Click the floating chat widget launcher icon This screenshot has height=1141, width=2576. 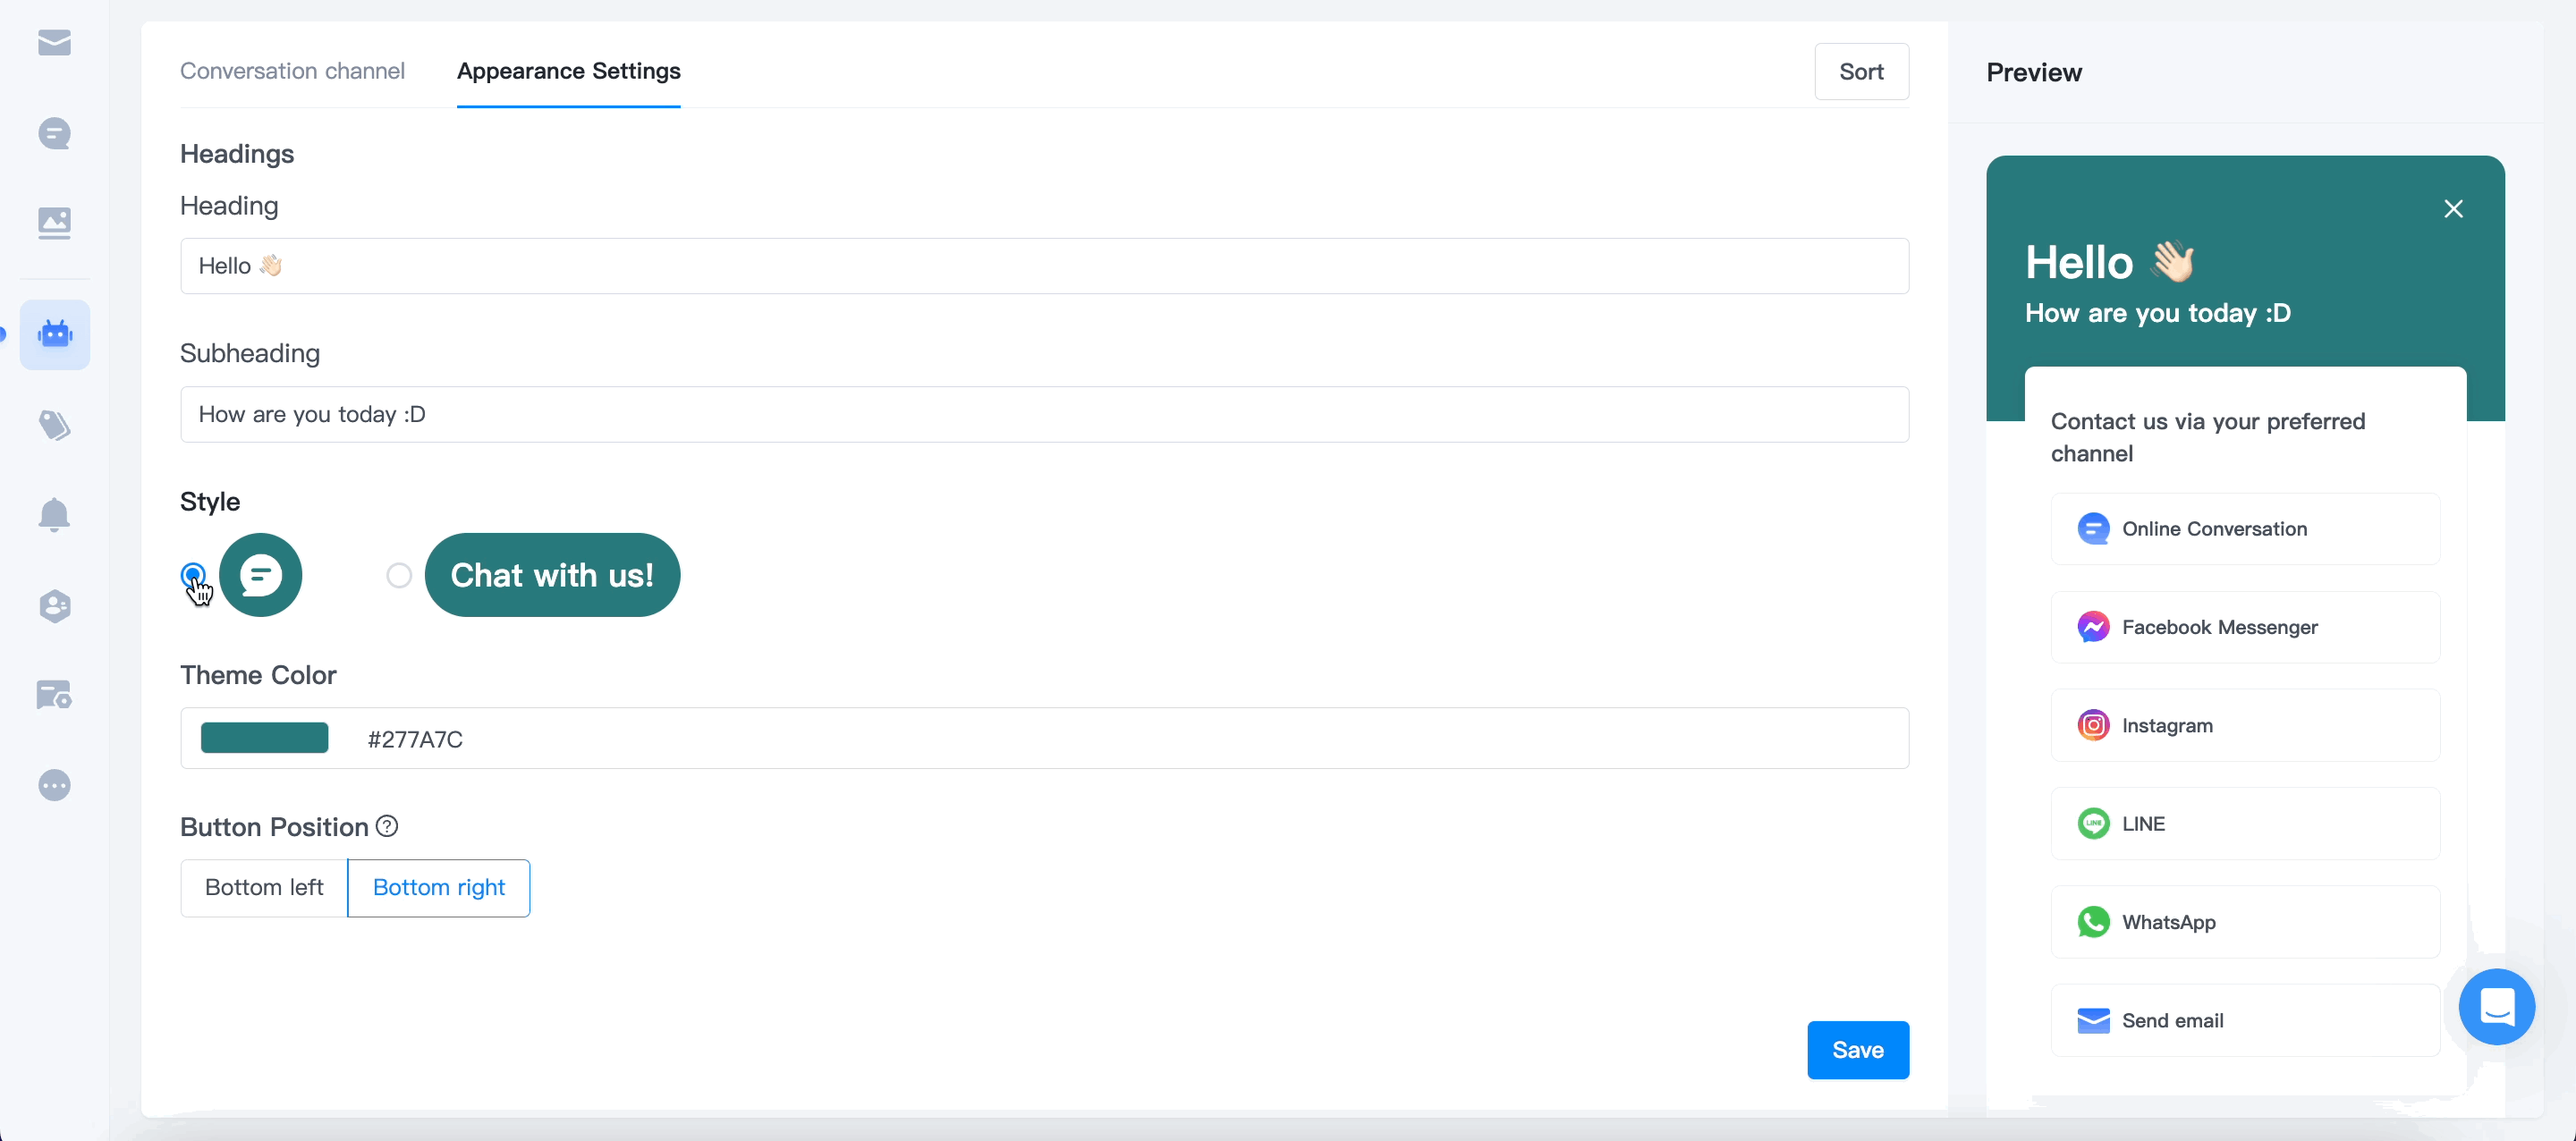click(2496, 1006)
